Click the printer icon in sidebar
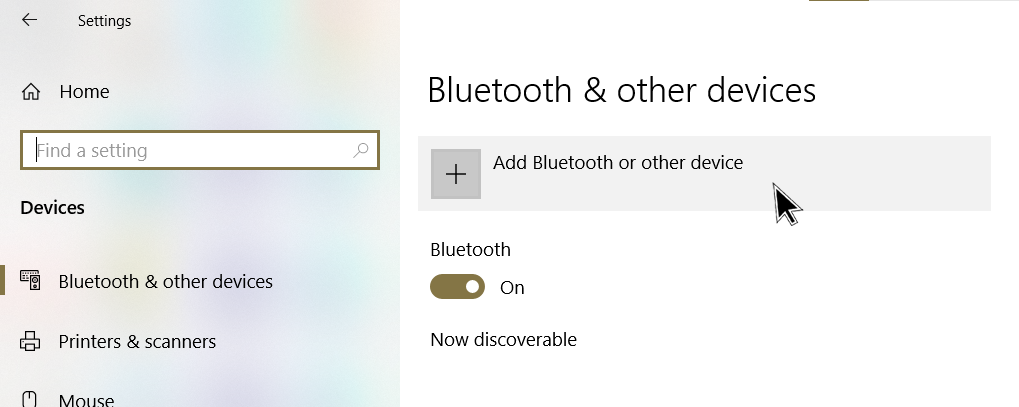The image size is (1019, 407). pos(30,341)
